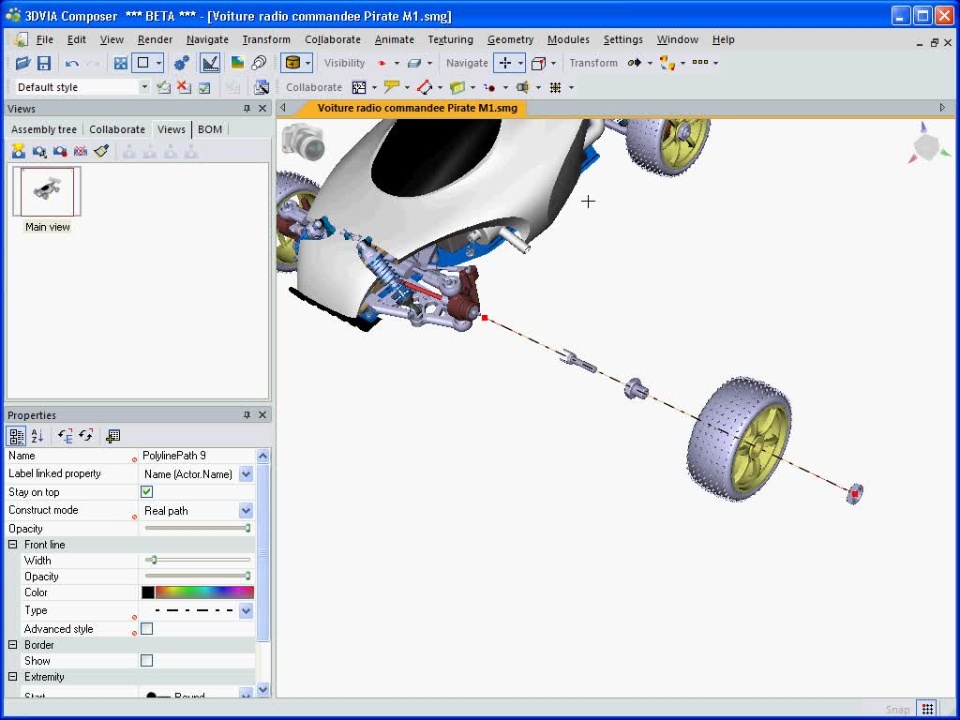Click the grid icon in status bar
960x720 pixels.
pyautogui.click(x=928, y=709)
